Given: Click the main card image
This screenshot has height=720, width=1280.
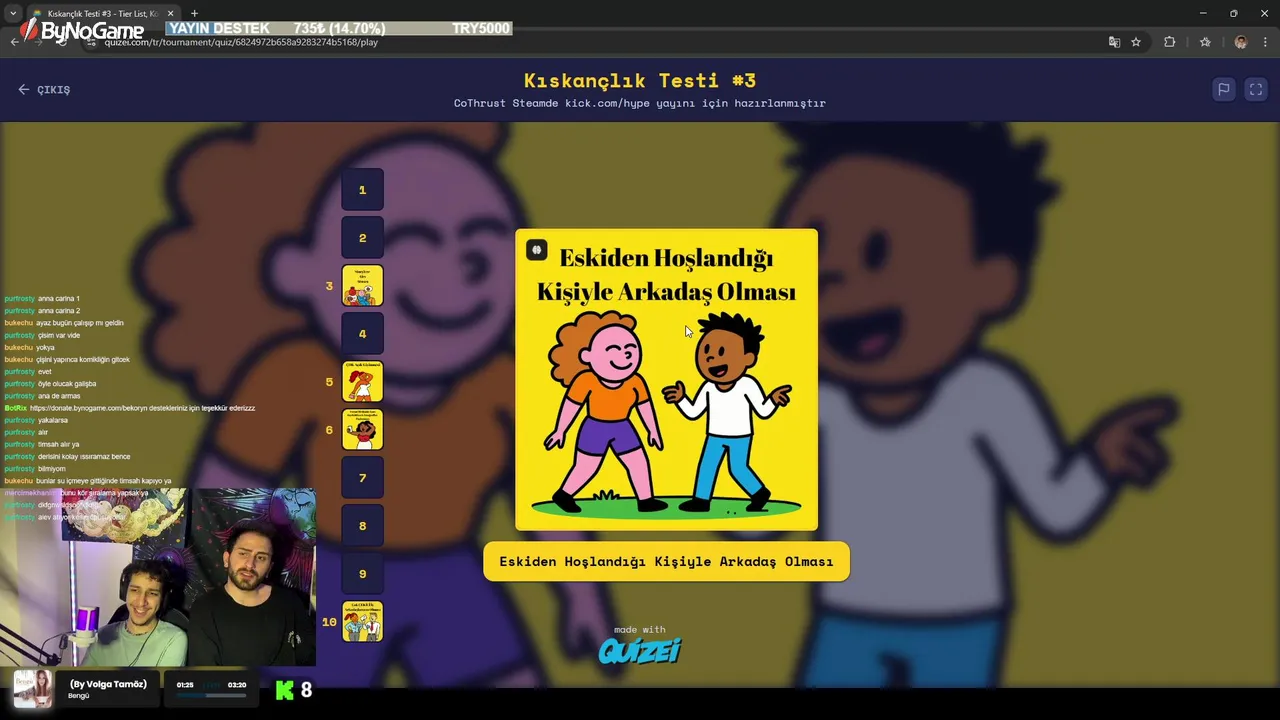Looking at the screenshot, I should [x=666, y=380].
